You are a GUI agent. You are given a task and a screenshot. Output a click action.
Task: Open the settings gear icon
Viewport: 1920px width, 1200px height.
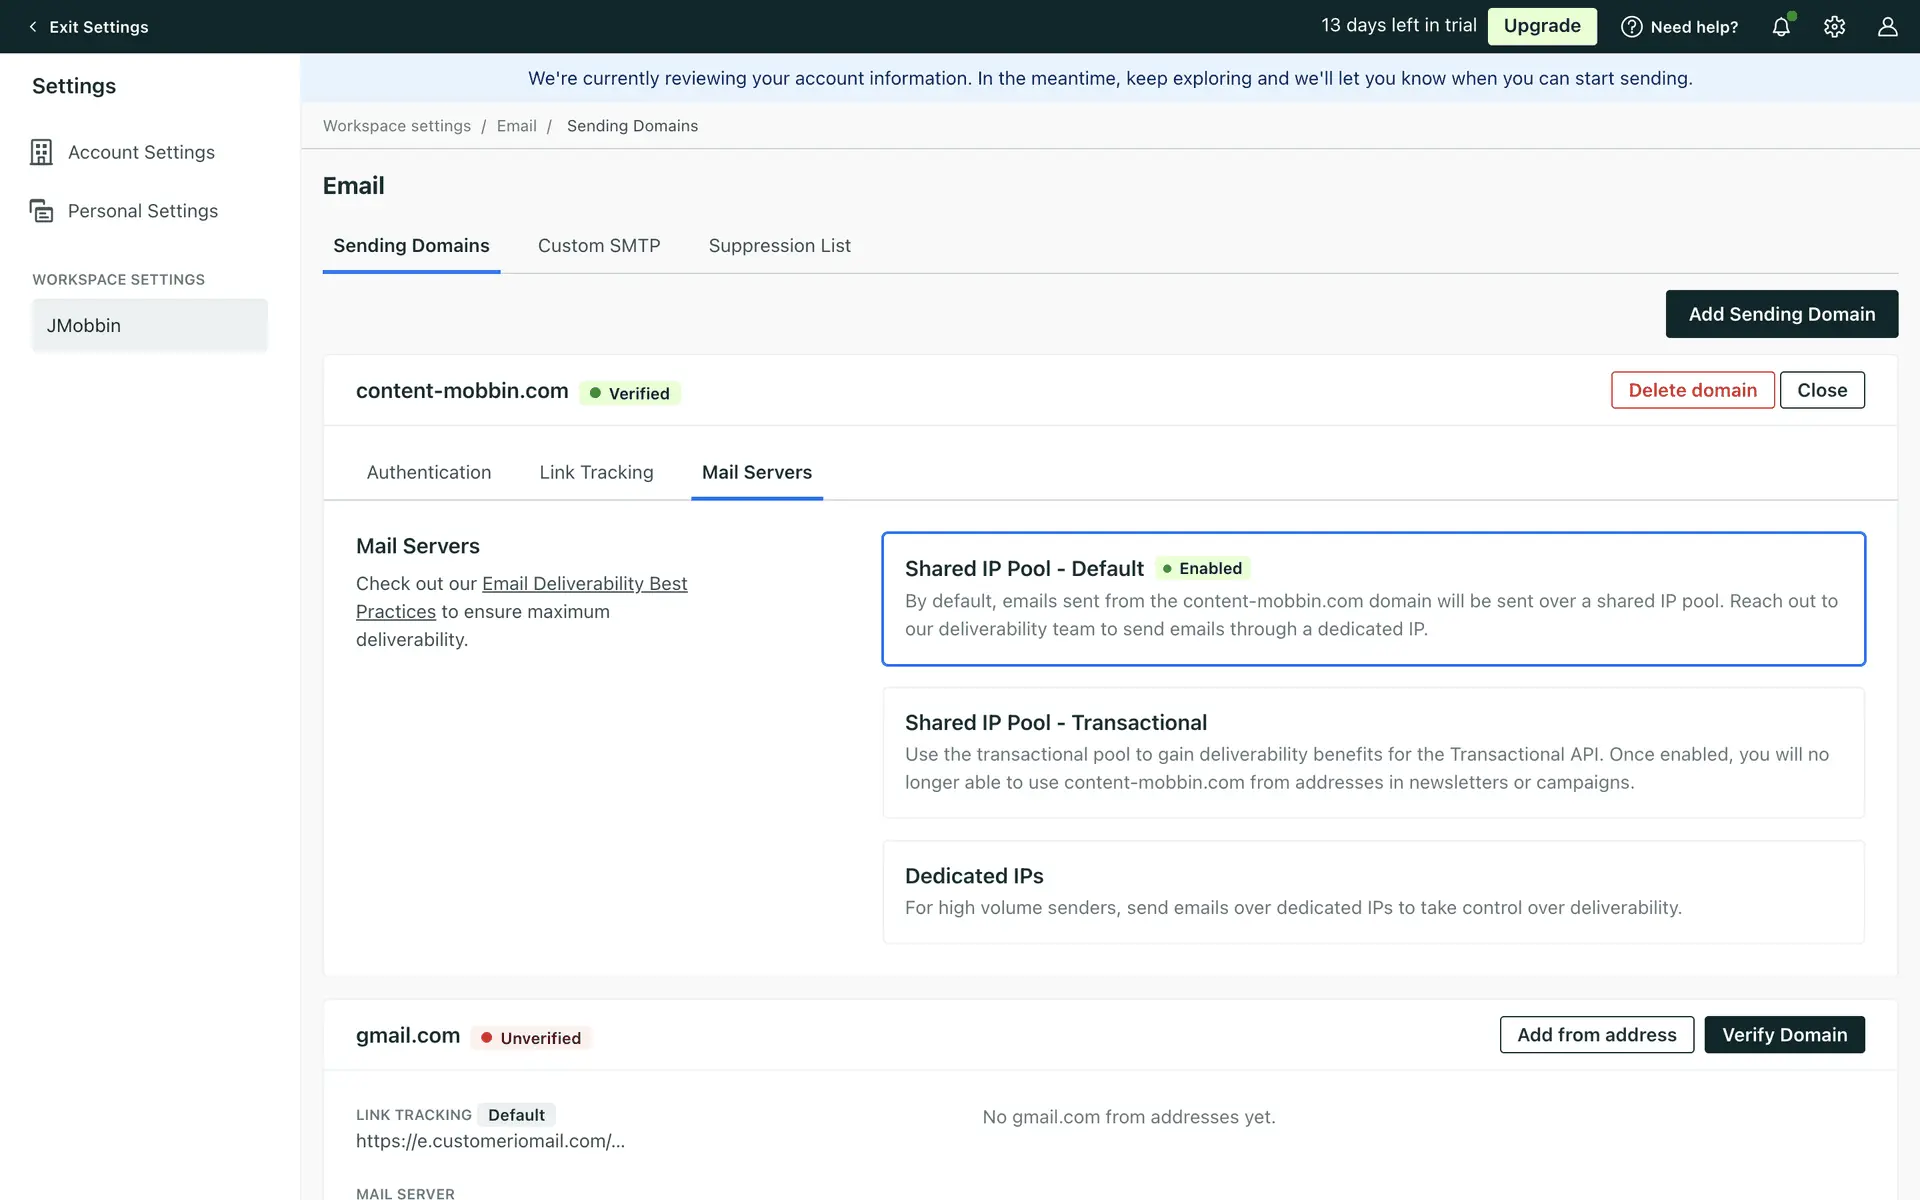[1834, 27]
